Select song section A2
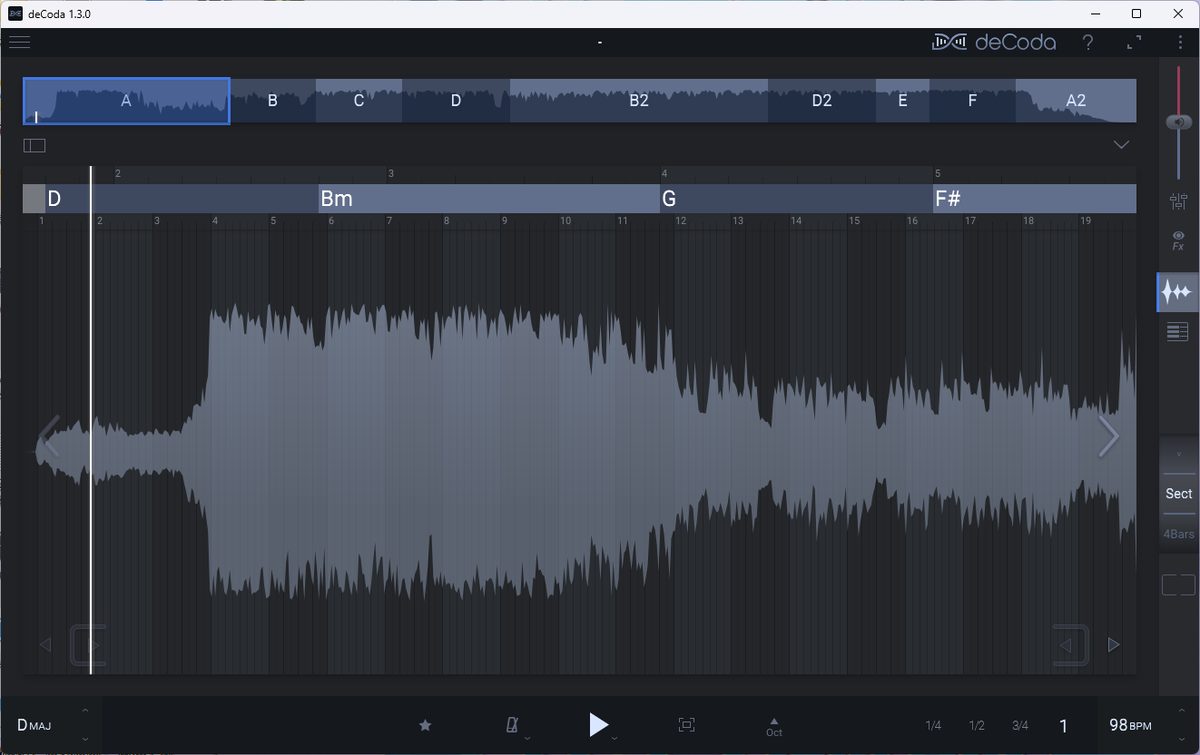 point(1076,101)
